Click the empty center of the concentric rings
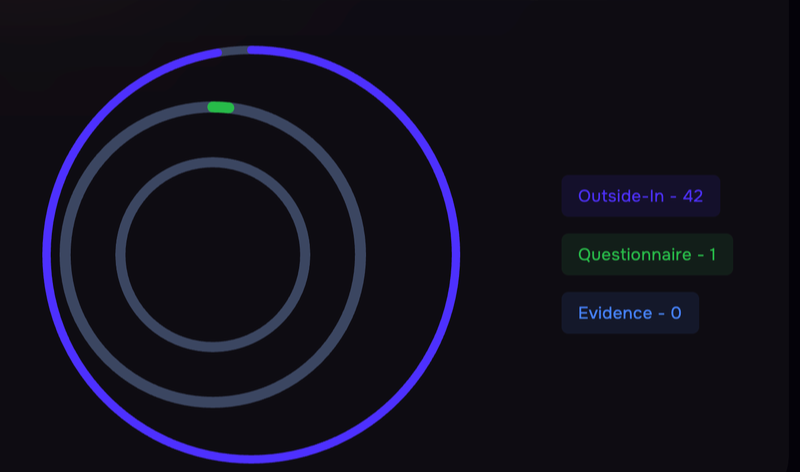 (213, 254)
